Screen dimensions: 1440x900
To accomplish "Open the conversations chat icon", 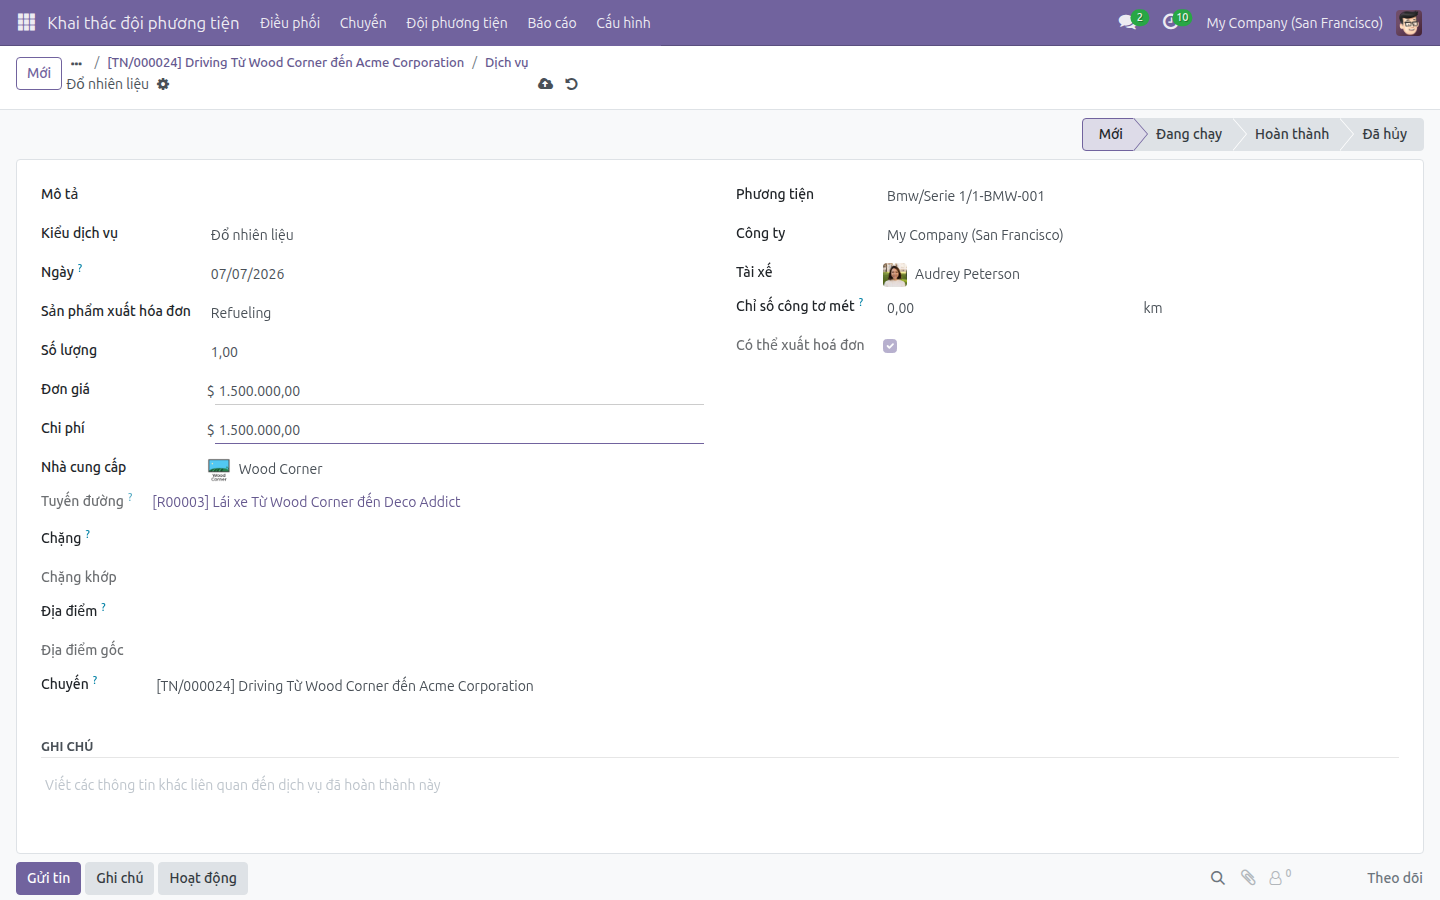I will [x=1128, y=22].
